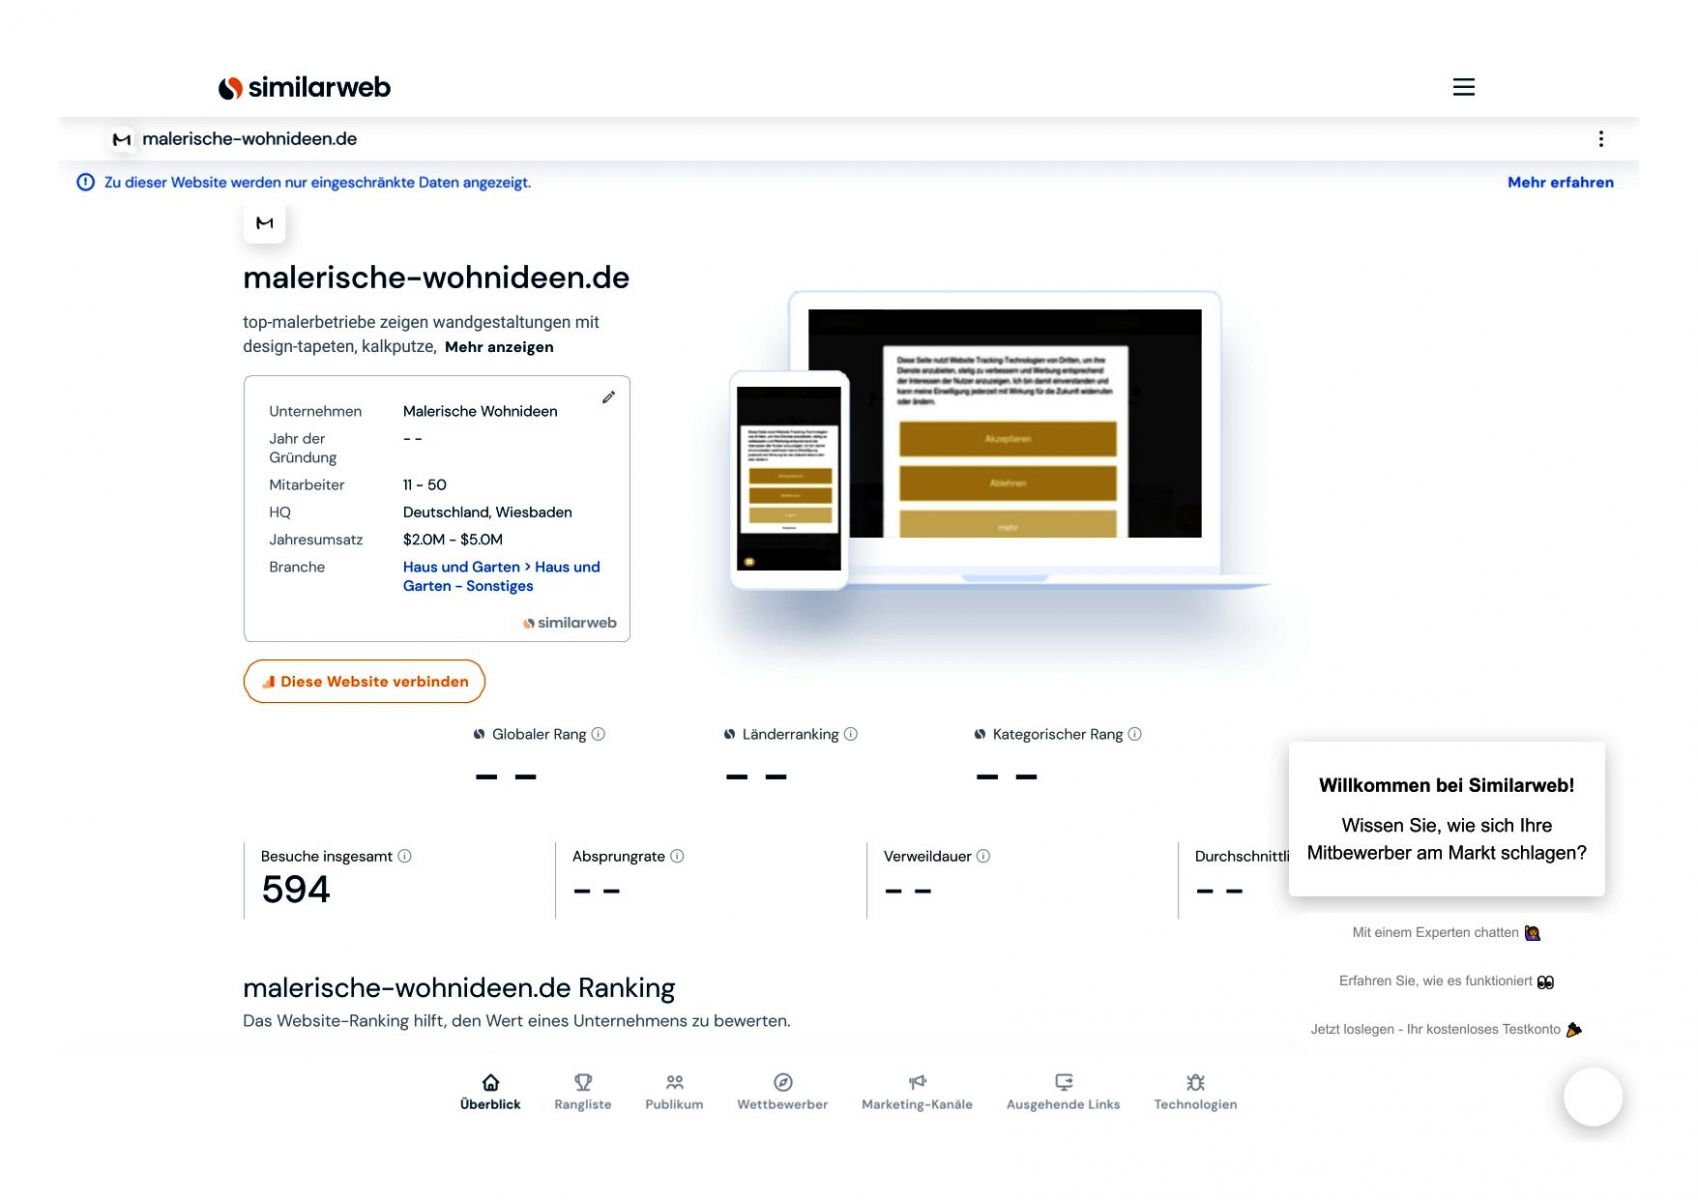This screenshot has height=1200, width=1698.
Task: Click Mehr erfahren link
Action: pos(1560,182)
